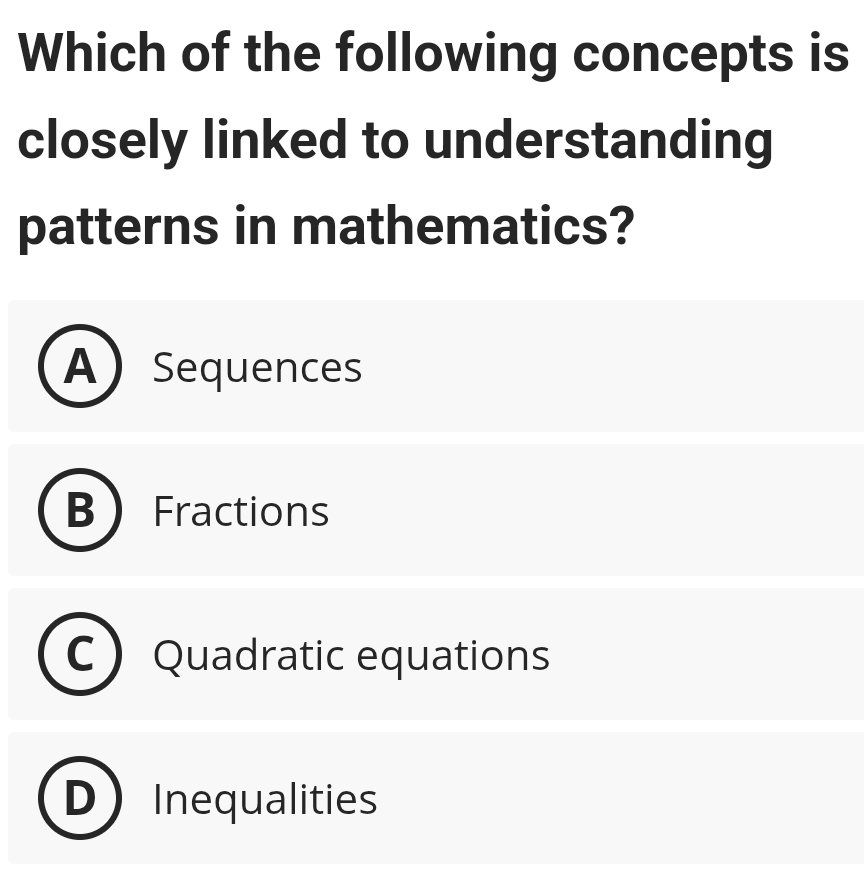Click the word 'understanding' in the question
This screenshot has width=864, height=873.
[x=598, y=140]
